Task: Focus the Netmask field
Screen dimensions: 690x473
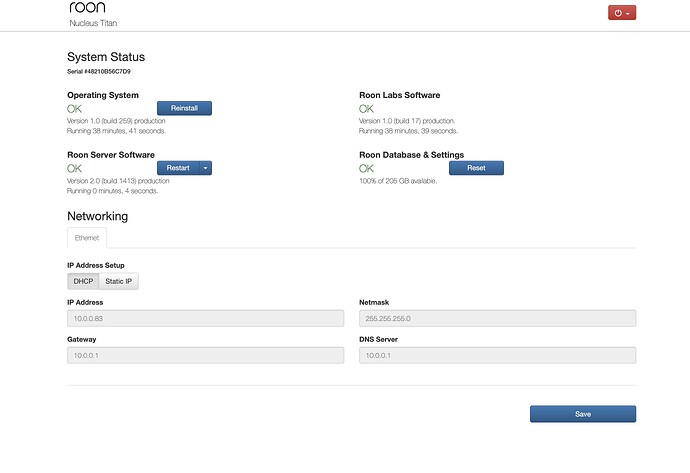Action: (497, 319)
